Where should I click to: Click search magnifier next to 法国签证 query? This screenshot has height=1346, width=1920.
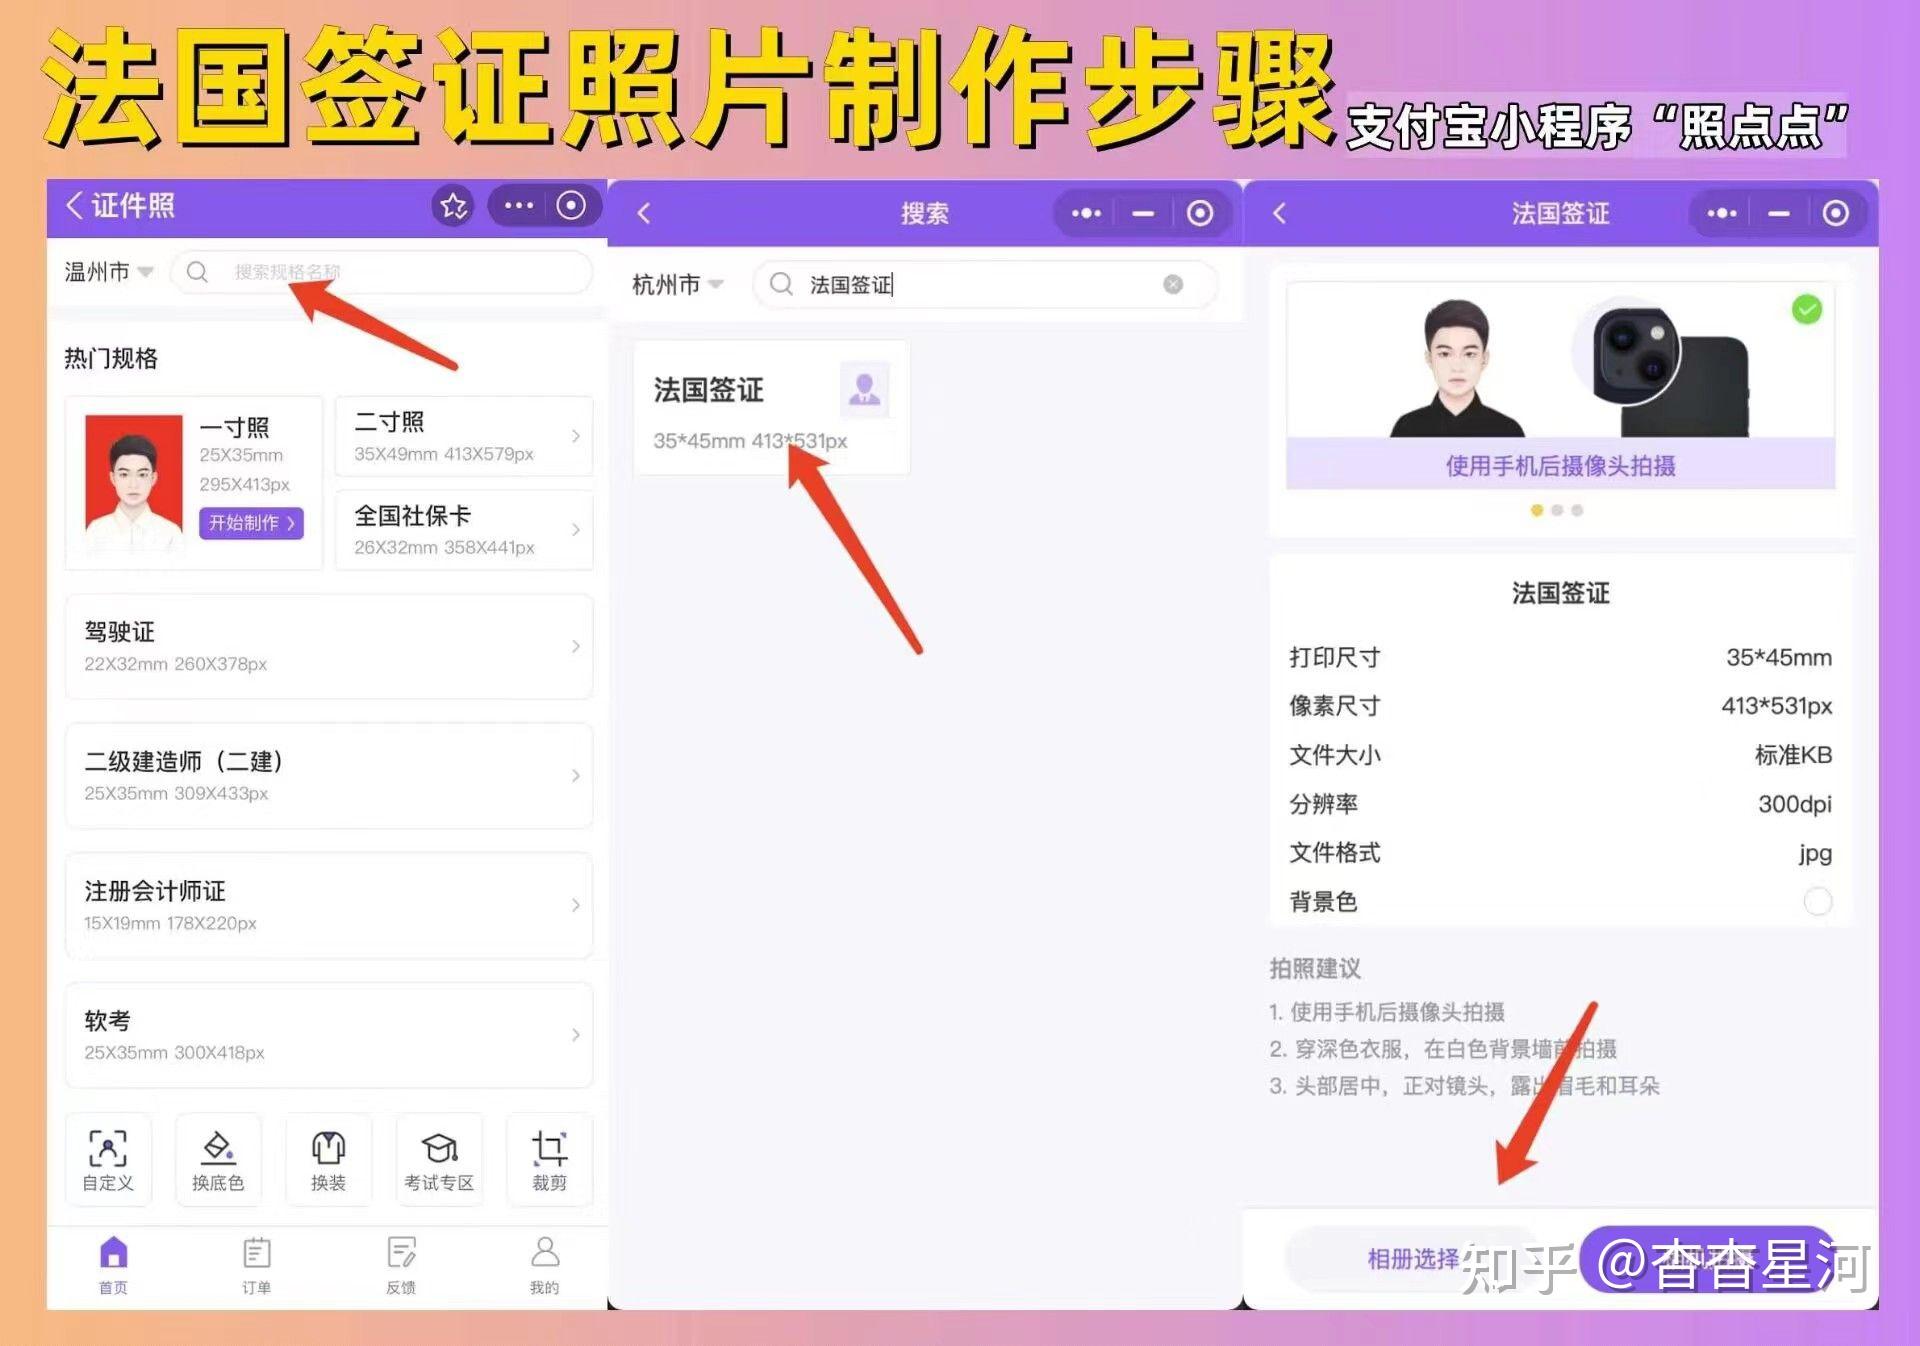point(781,285)
